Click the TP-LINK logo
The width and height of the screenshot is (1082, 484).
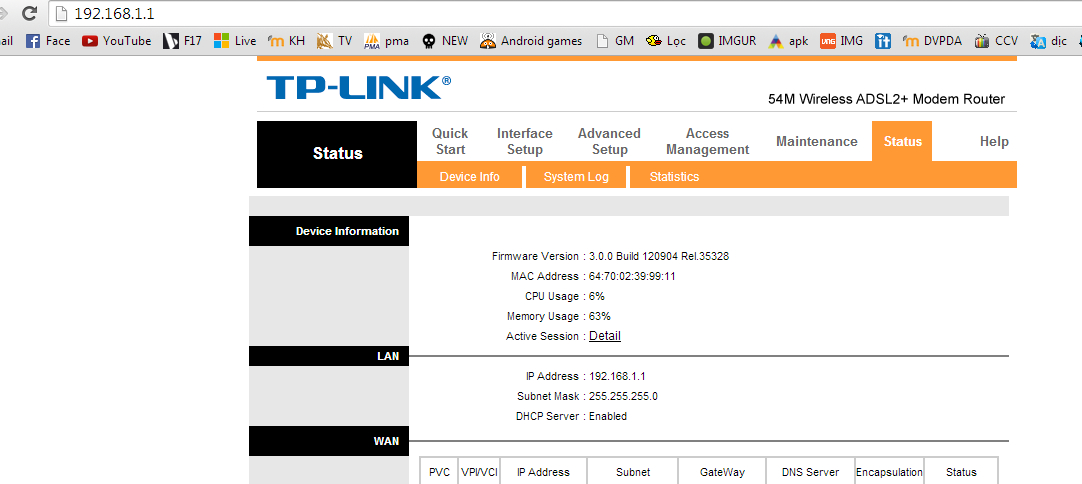point(358,88)
